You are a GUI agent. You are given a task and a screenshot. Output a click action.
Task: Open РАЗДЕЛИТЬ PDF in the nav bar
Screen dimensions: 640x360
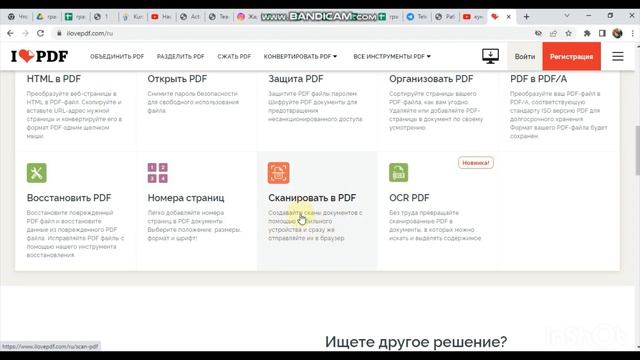point(180,56)
